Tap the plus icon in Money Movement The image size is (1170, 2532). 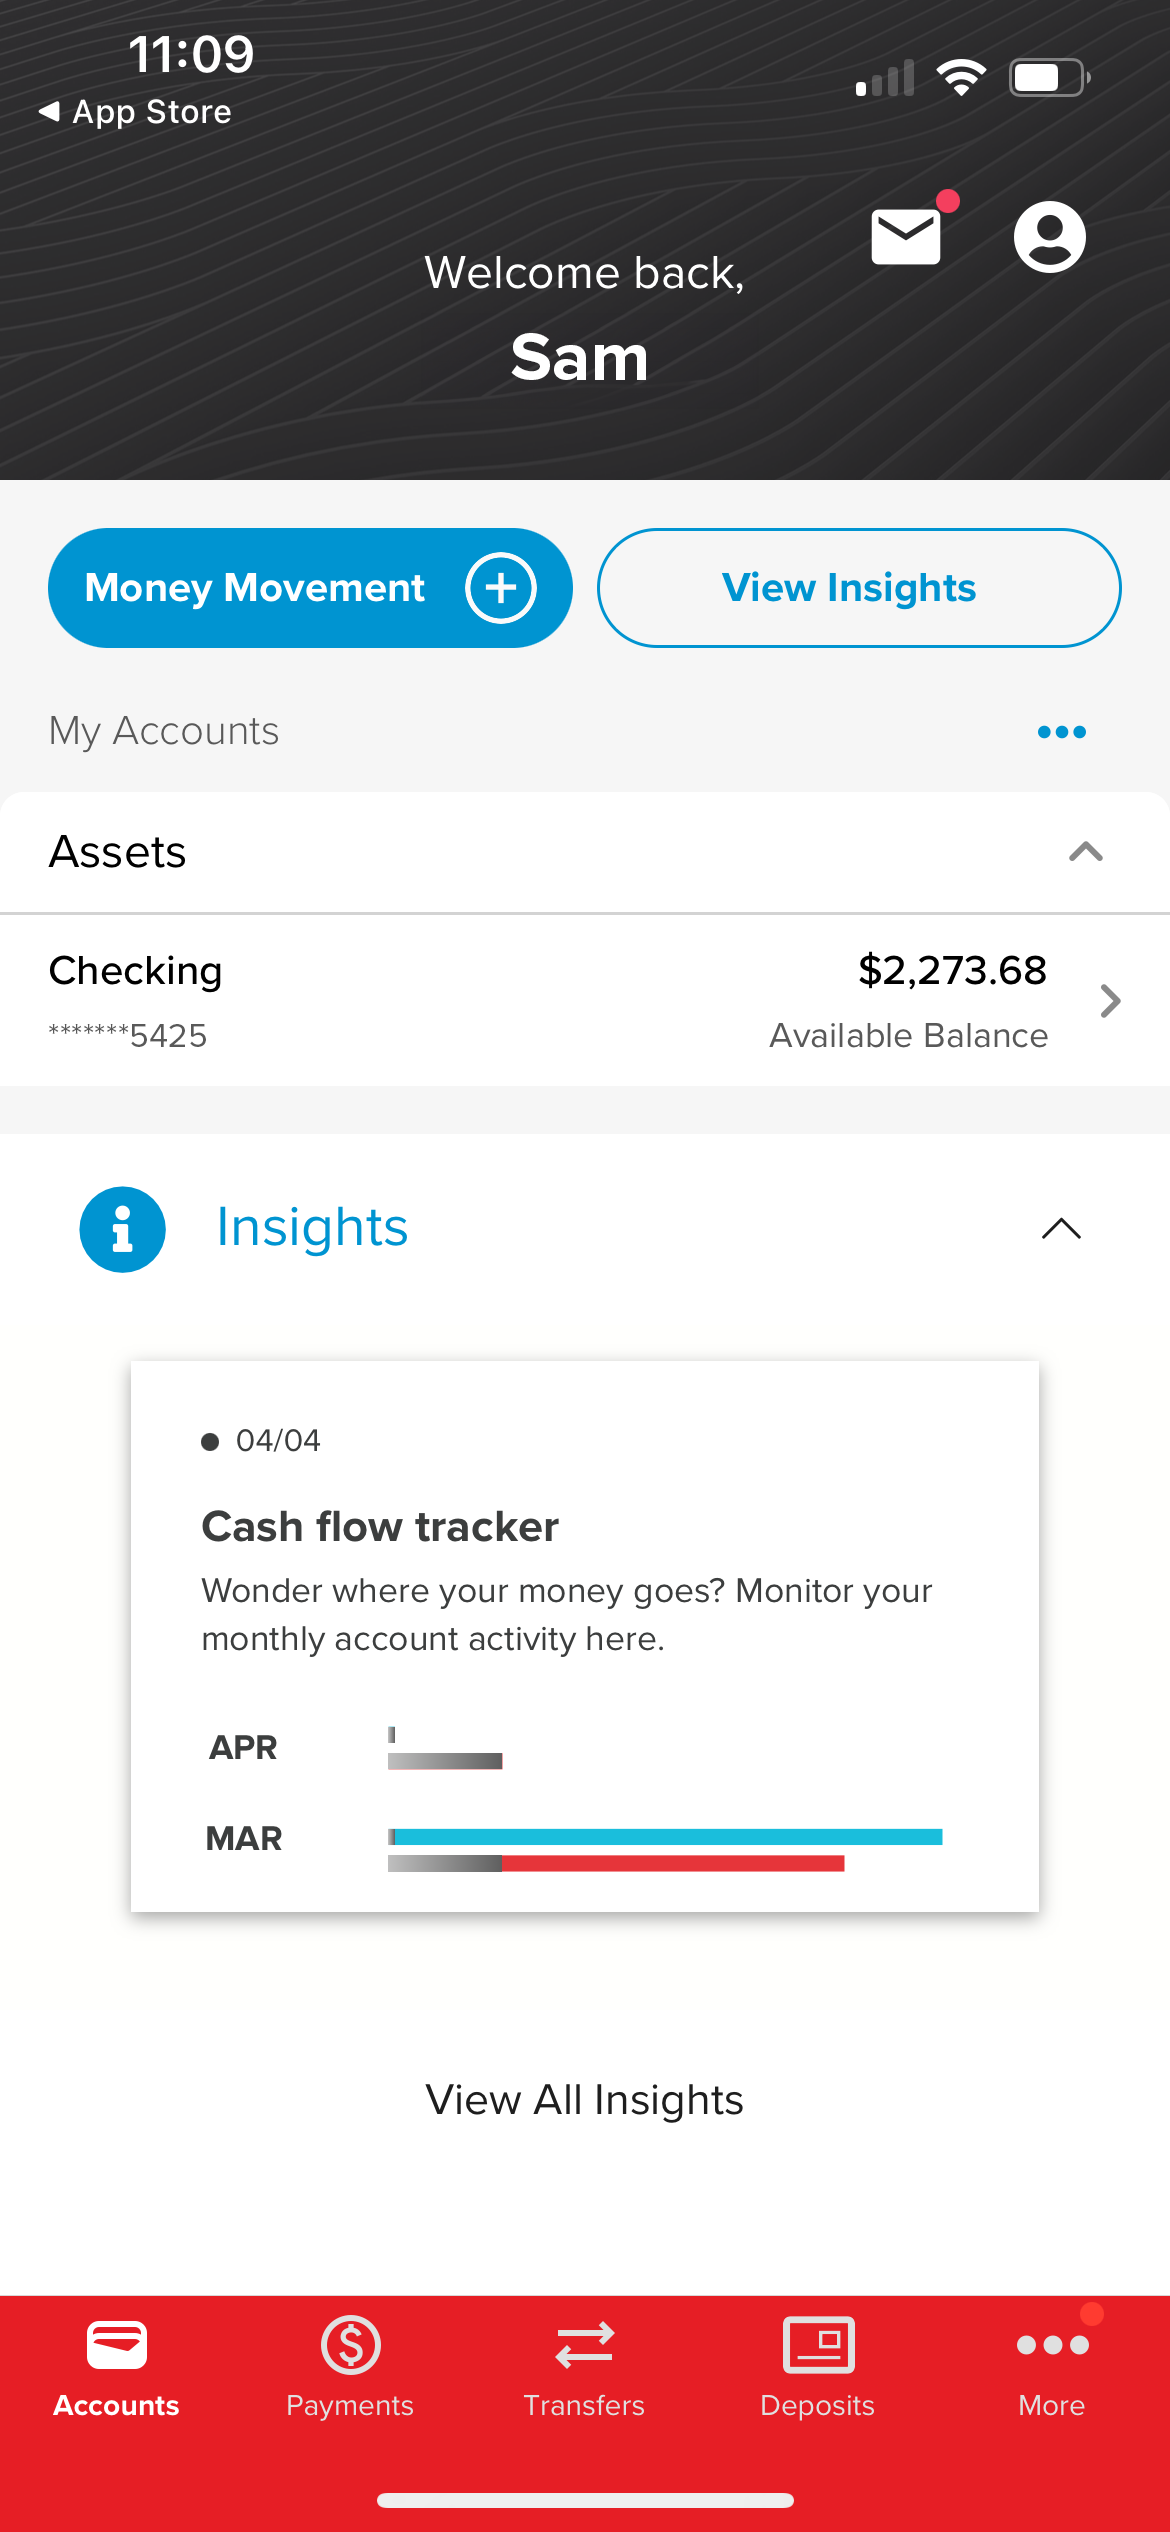coord(500,588)
